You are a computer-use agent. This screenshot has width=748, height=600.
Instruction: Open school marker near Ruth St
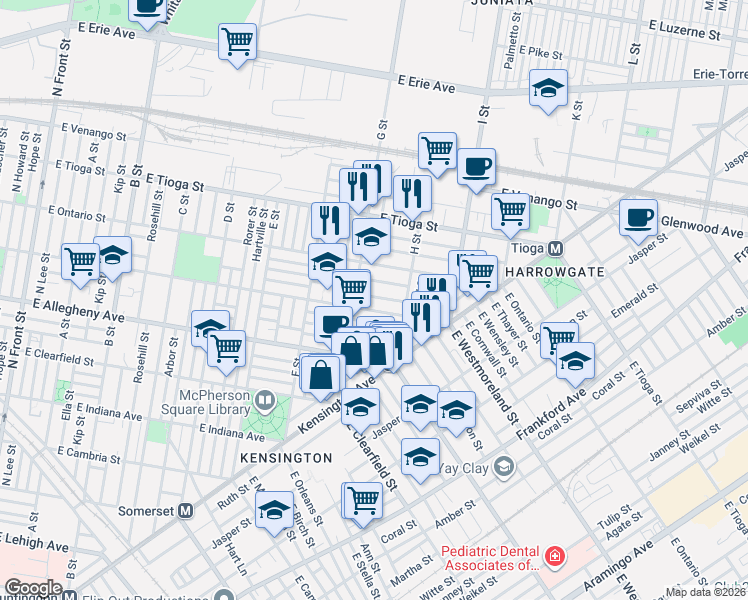click(x=274, y=514)
